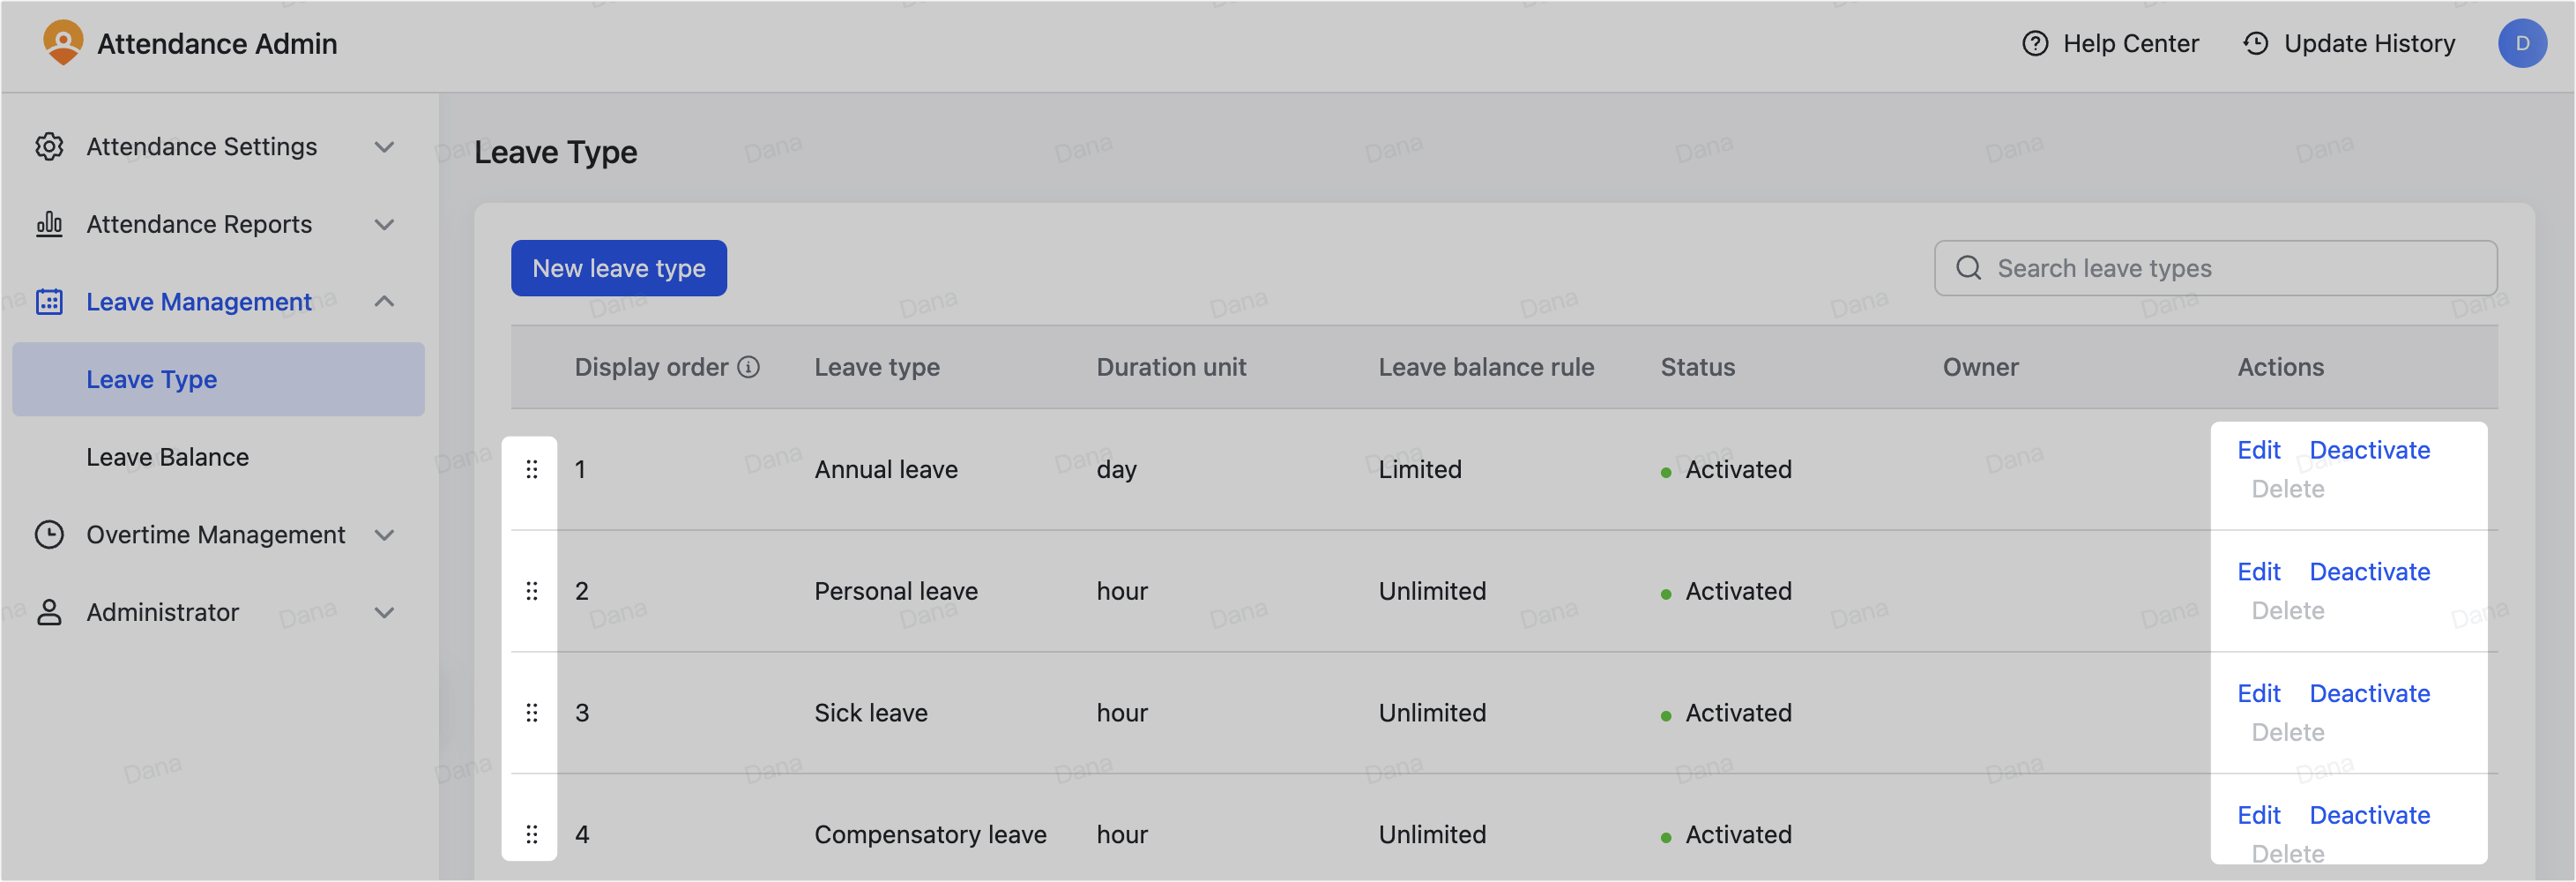Click the info icon next to Display order
The width and height of the screenshot is (2576, 882).
pyautogui.click(x=749, y=367)
